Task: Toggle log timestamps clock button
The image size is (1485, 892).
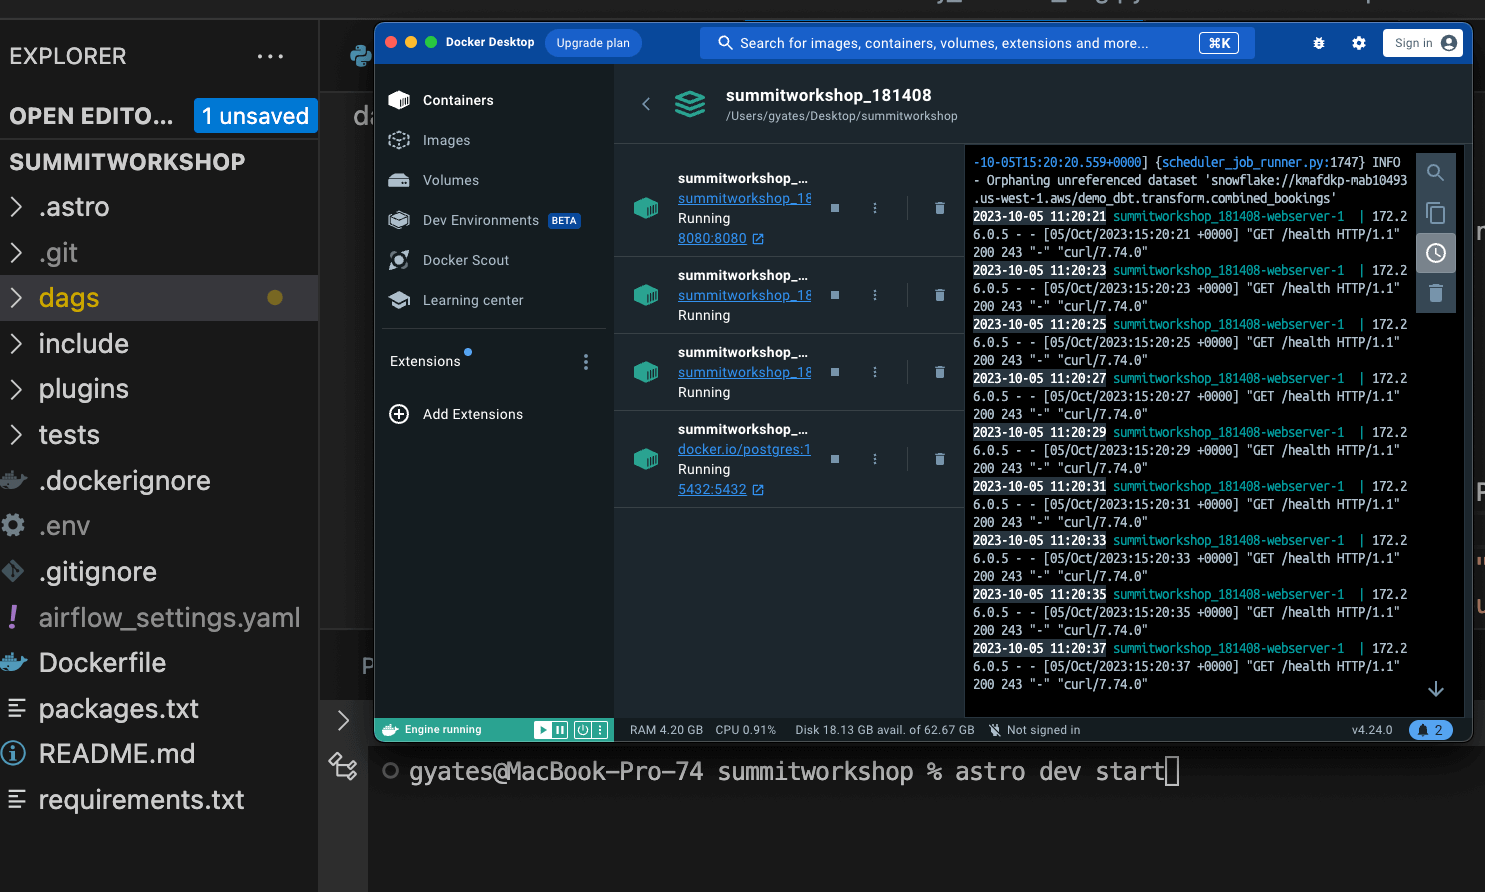Action: pyautogui.click(x=1435, y=253)
